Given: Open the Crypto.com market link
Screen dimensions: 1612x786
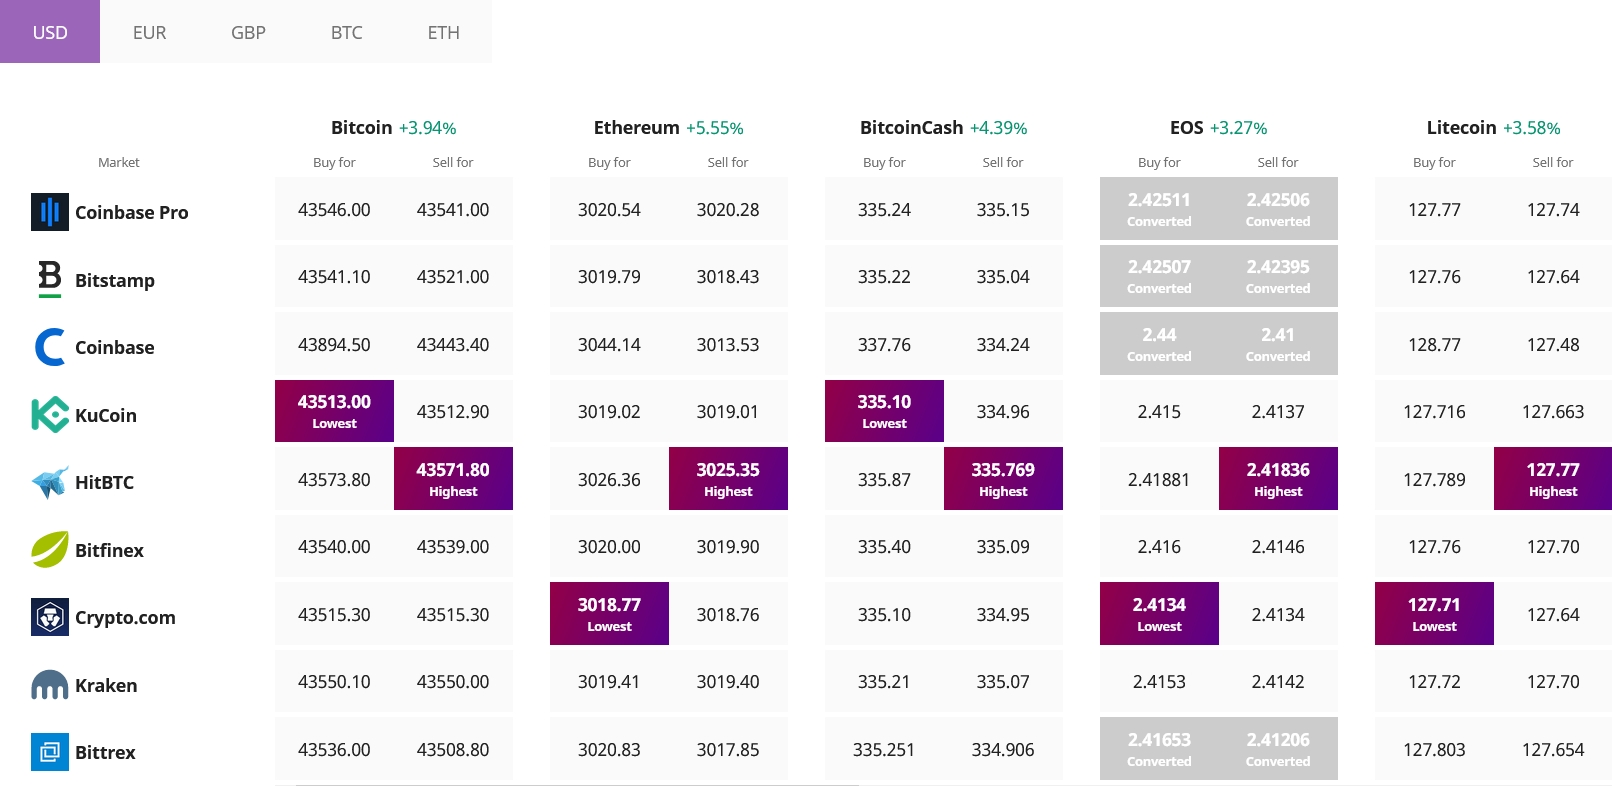Looking at the screenshot, I should (125, 617).
